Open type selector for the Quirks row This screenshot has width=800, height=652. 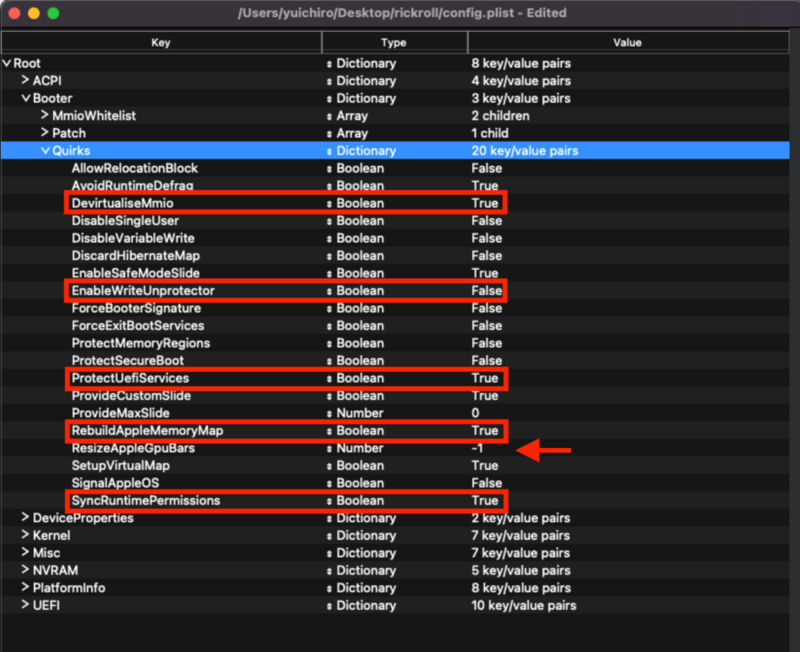coord(329,151)
